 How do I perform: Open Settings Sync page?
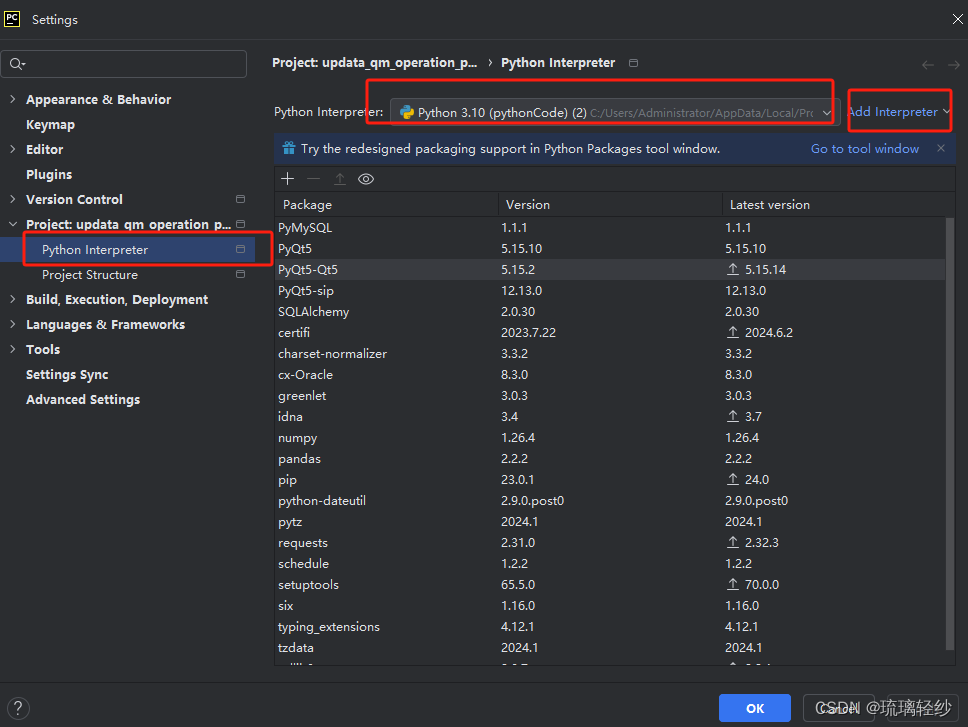pyautogui.click(x=67, y=375)
